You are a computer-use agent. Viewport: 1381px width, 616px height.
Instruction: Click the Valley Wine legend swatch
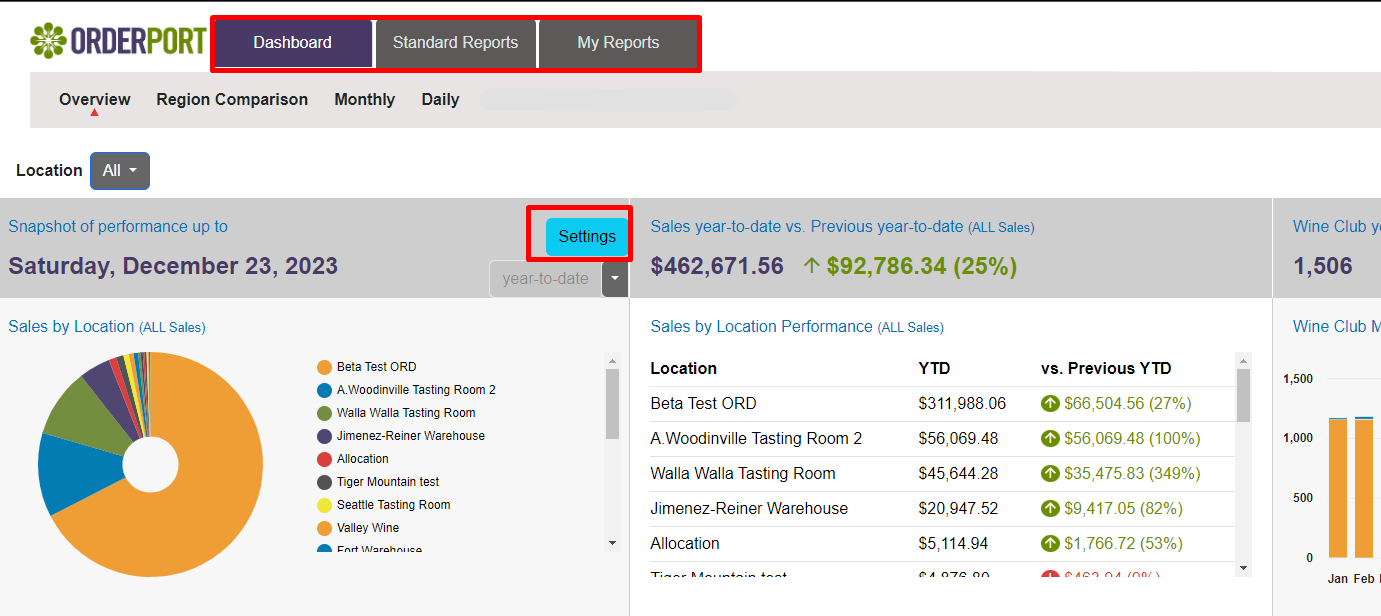(324, 528)
